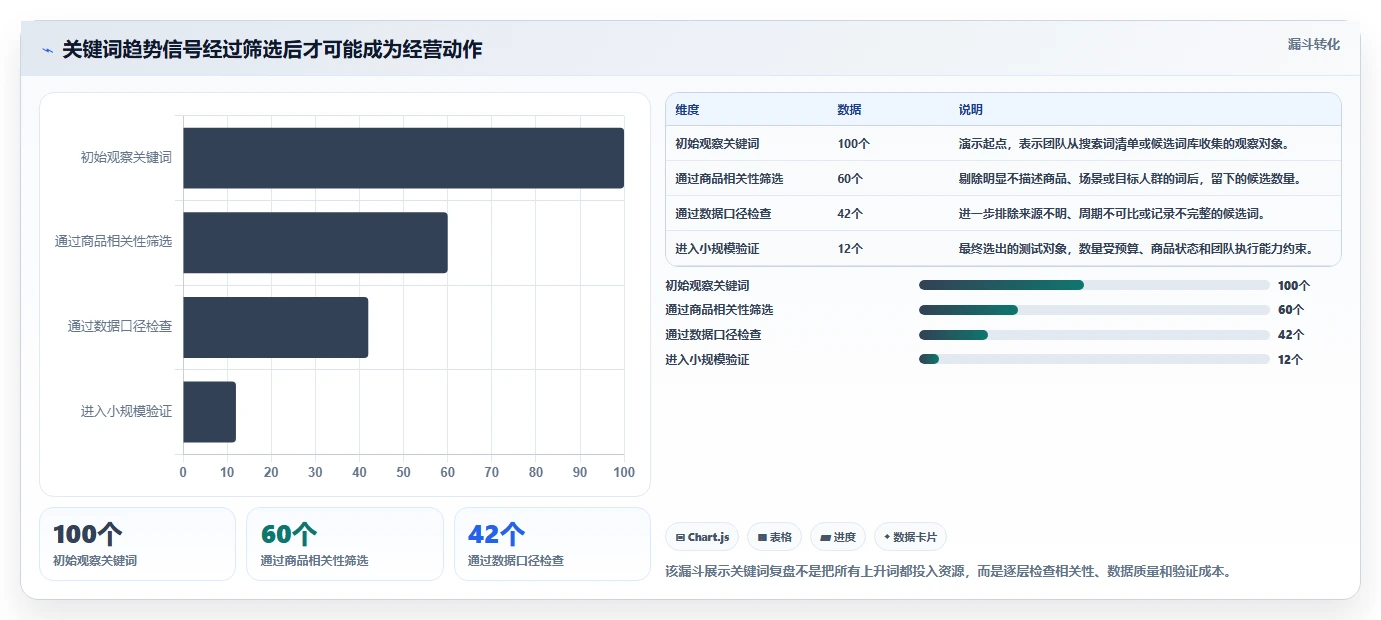This screenshot has height=620, width=1381.
Task: Click the x-axis tick 50
Action: pos(403,472)
